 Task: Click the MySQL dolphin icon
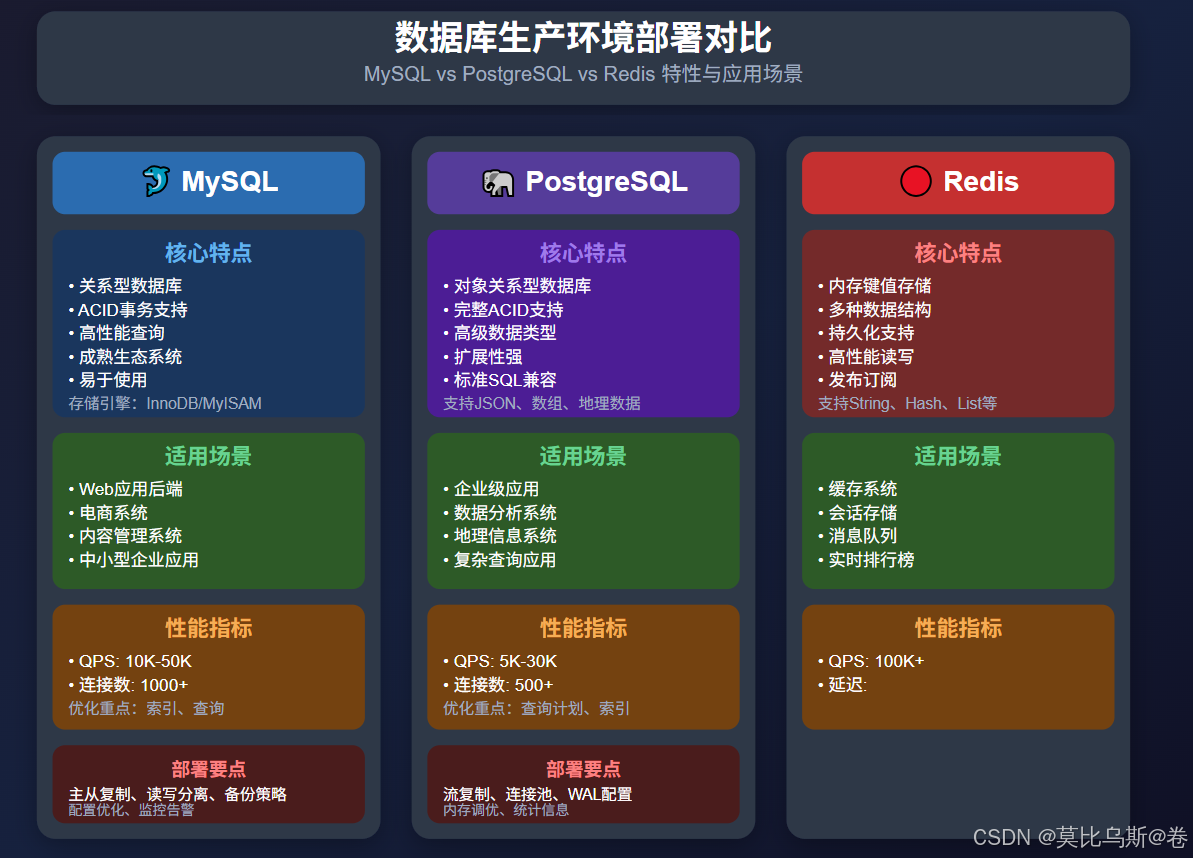pos(156,181)
